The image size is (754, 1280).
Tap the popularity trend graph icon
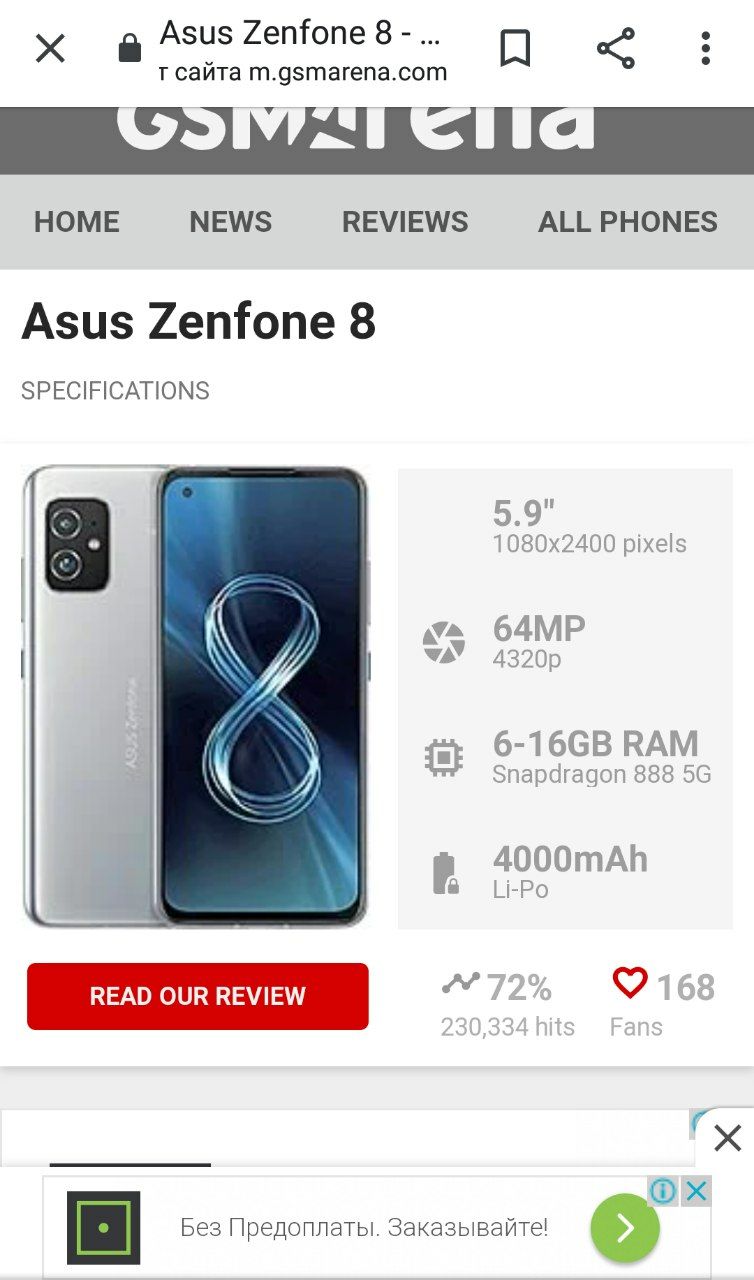point(460,984)
